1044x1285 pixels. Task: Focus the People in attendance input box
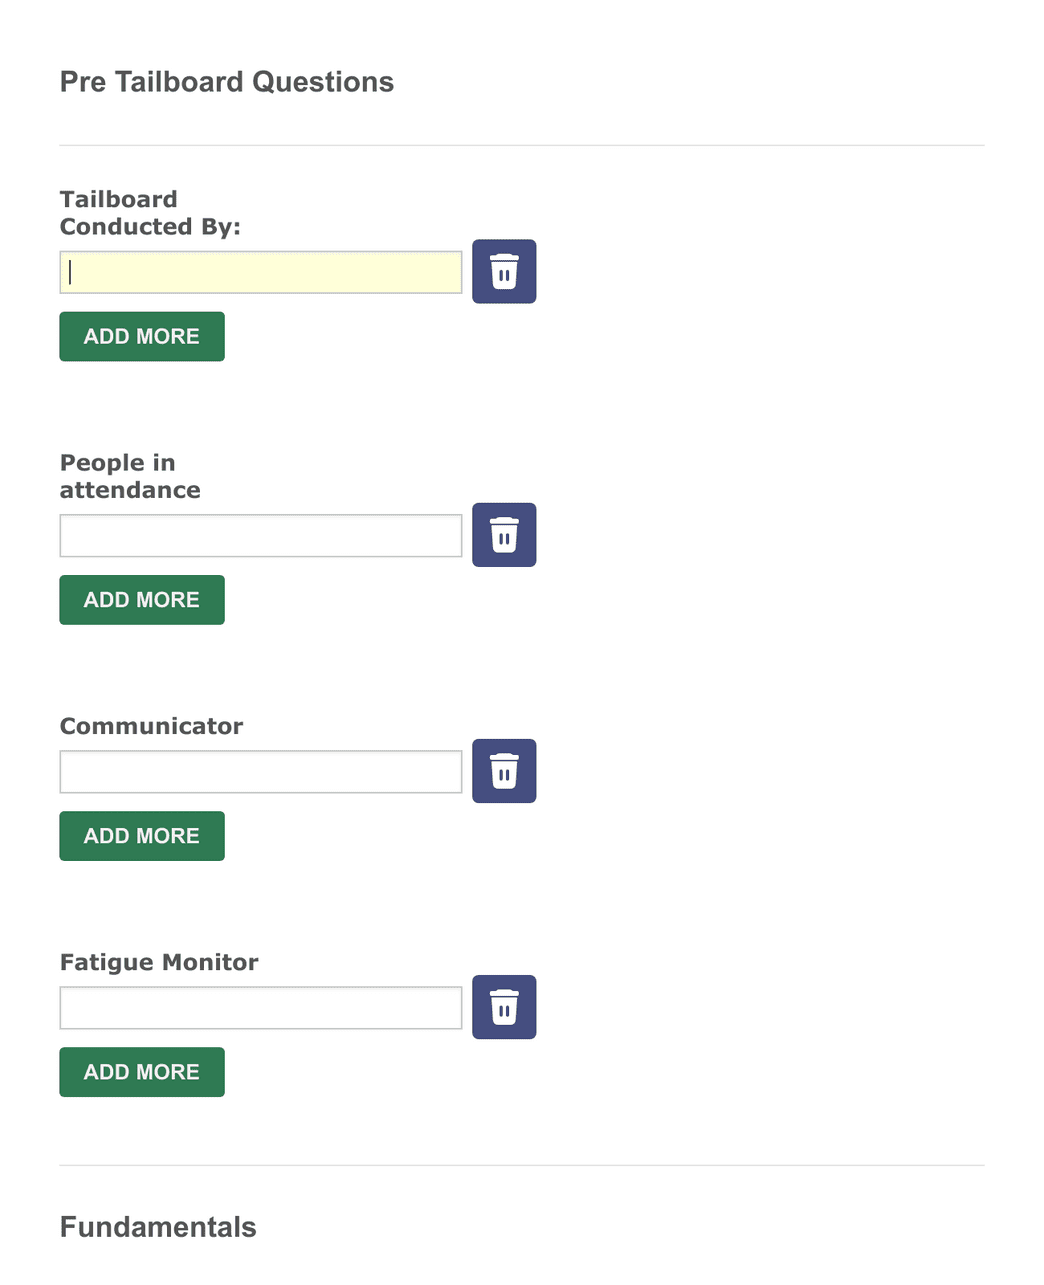(260, 535)
